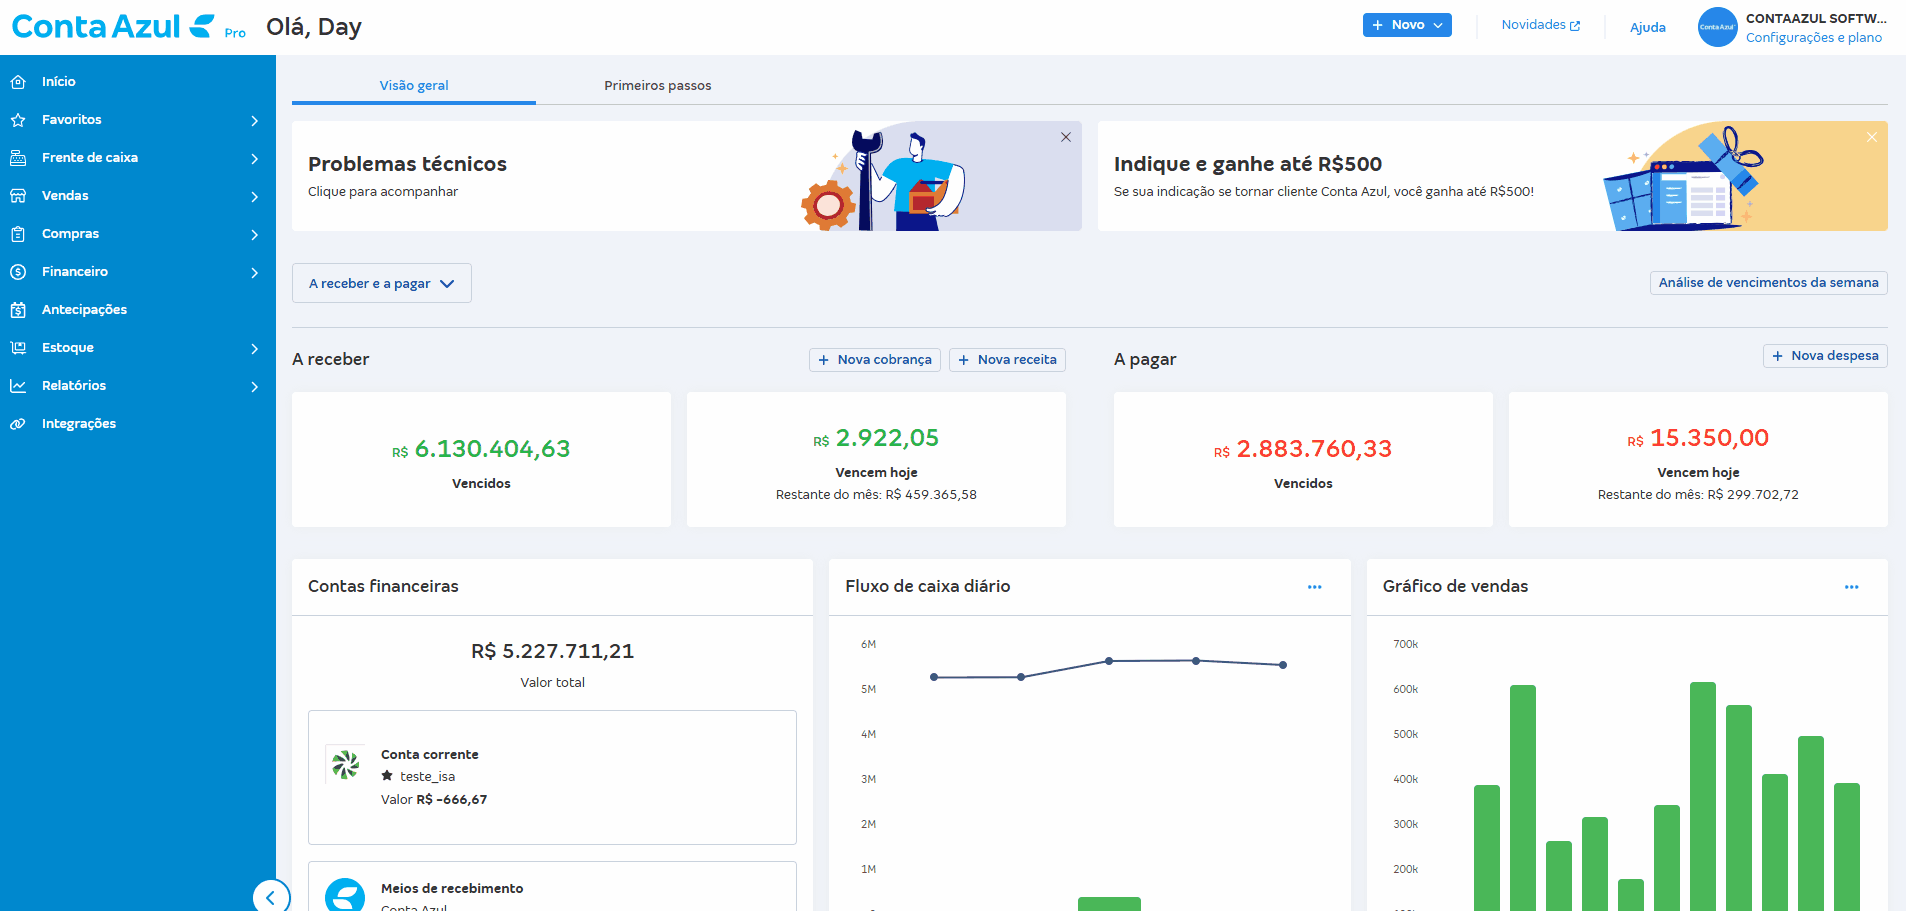Image resolution: width=1906 pixels, height=911 pixels.
Task: Open Fluxo de caixa diário options menu
Action: (1314, 587)
